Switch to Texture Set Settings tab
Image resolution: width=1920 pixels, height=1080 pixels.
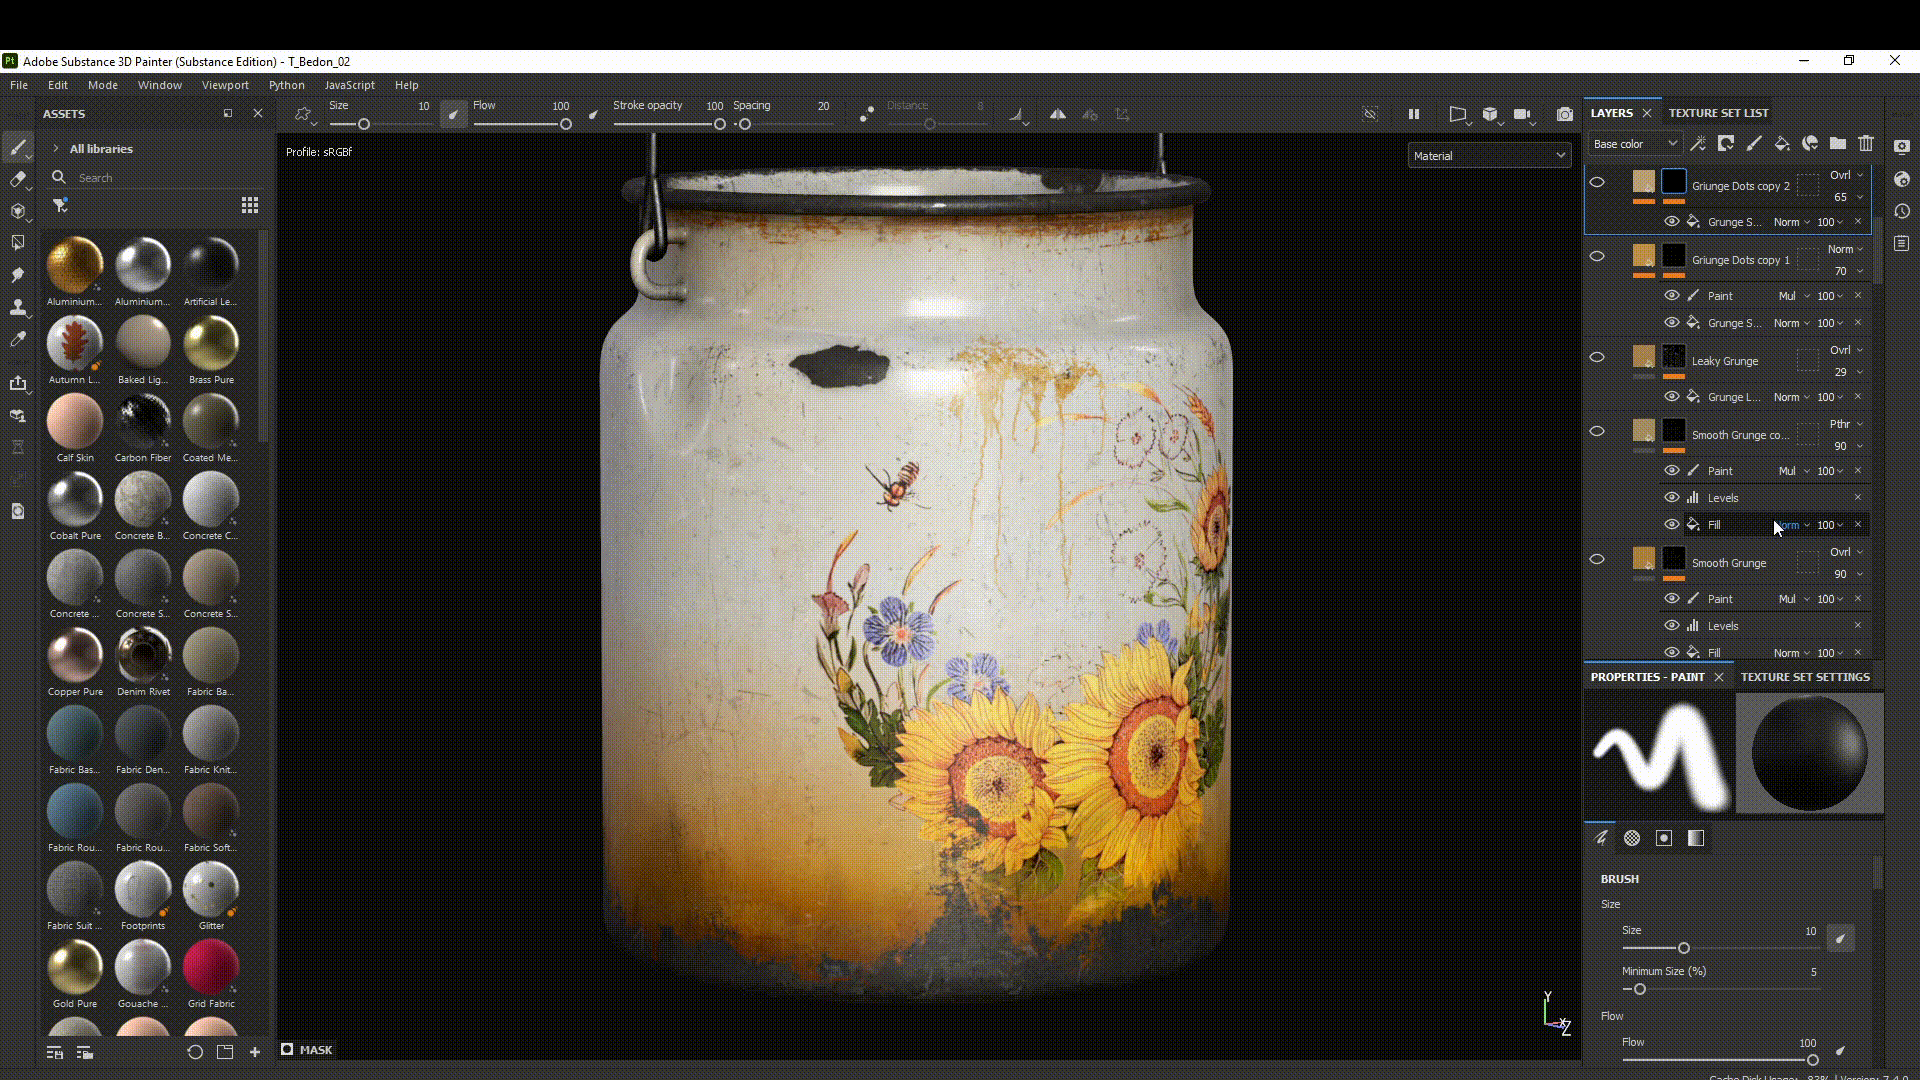[x=1804, y=677]
